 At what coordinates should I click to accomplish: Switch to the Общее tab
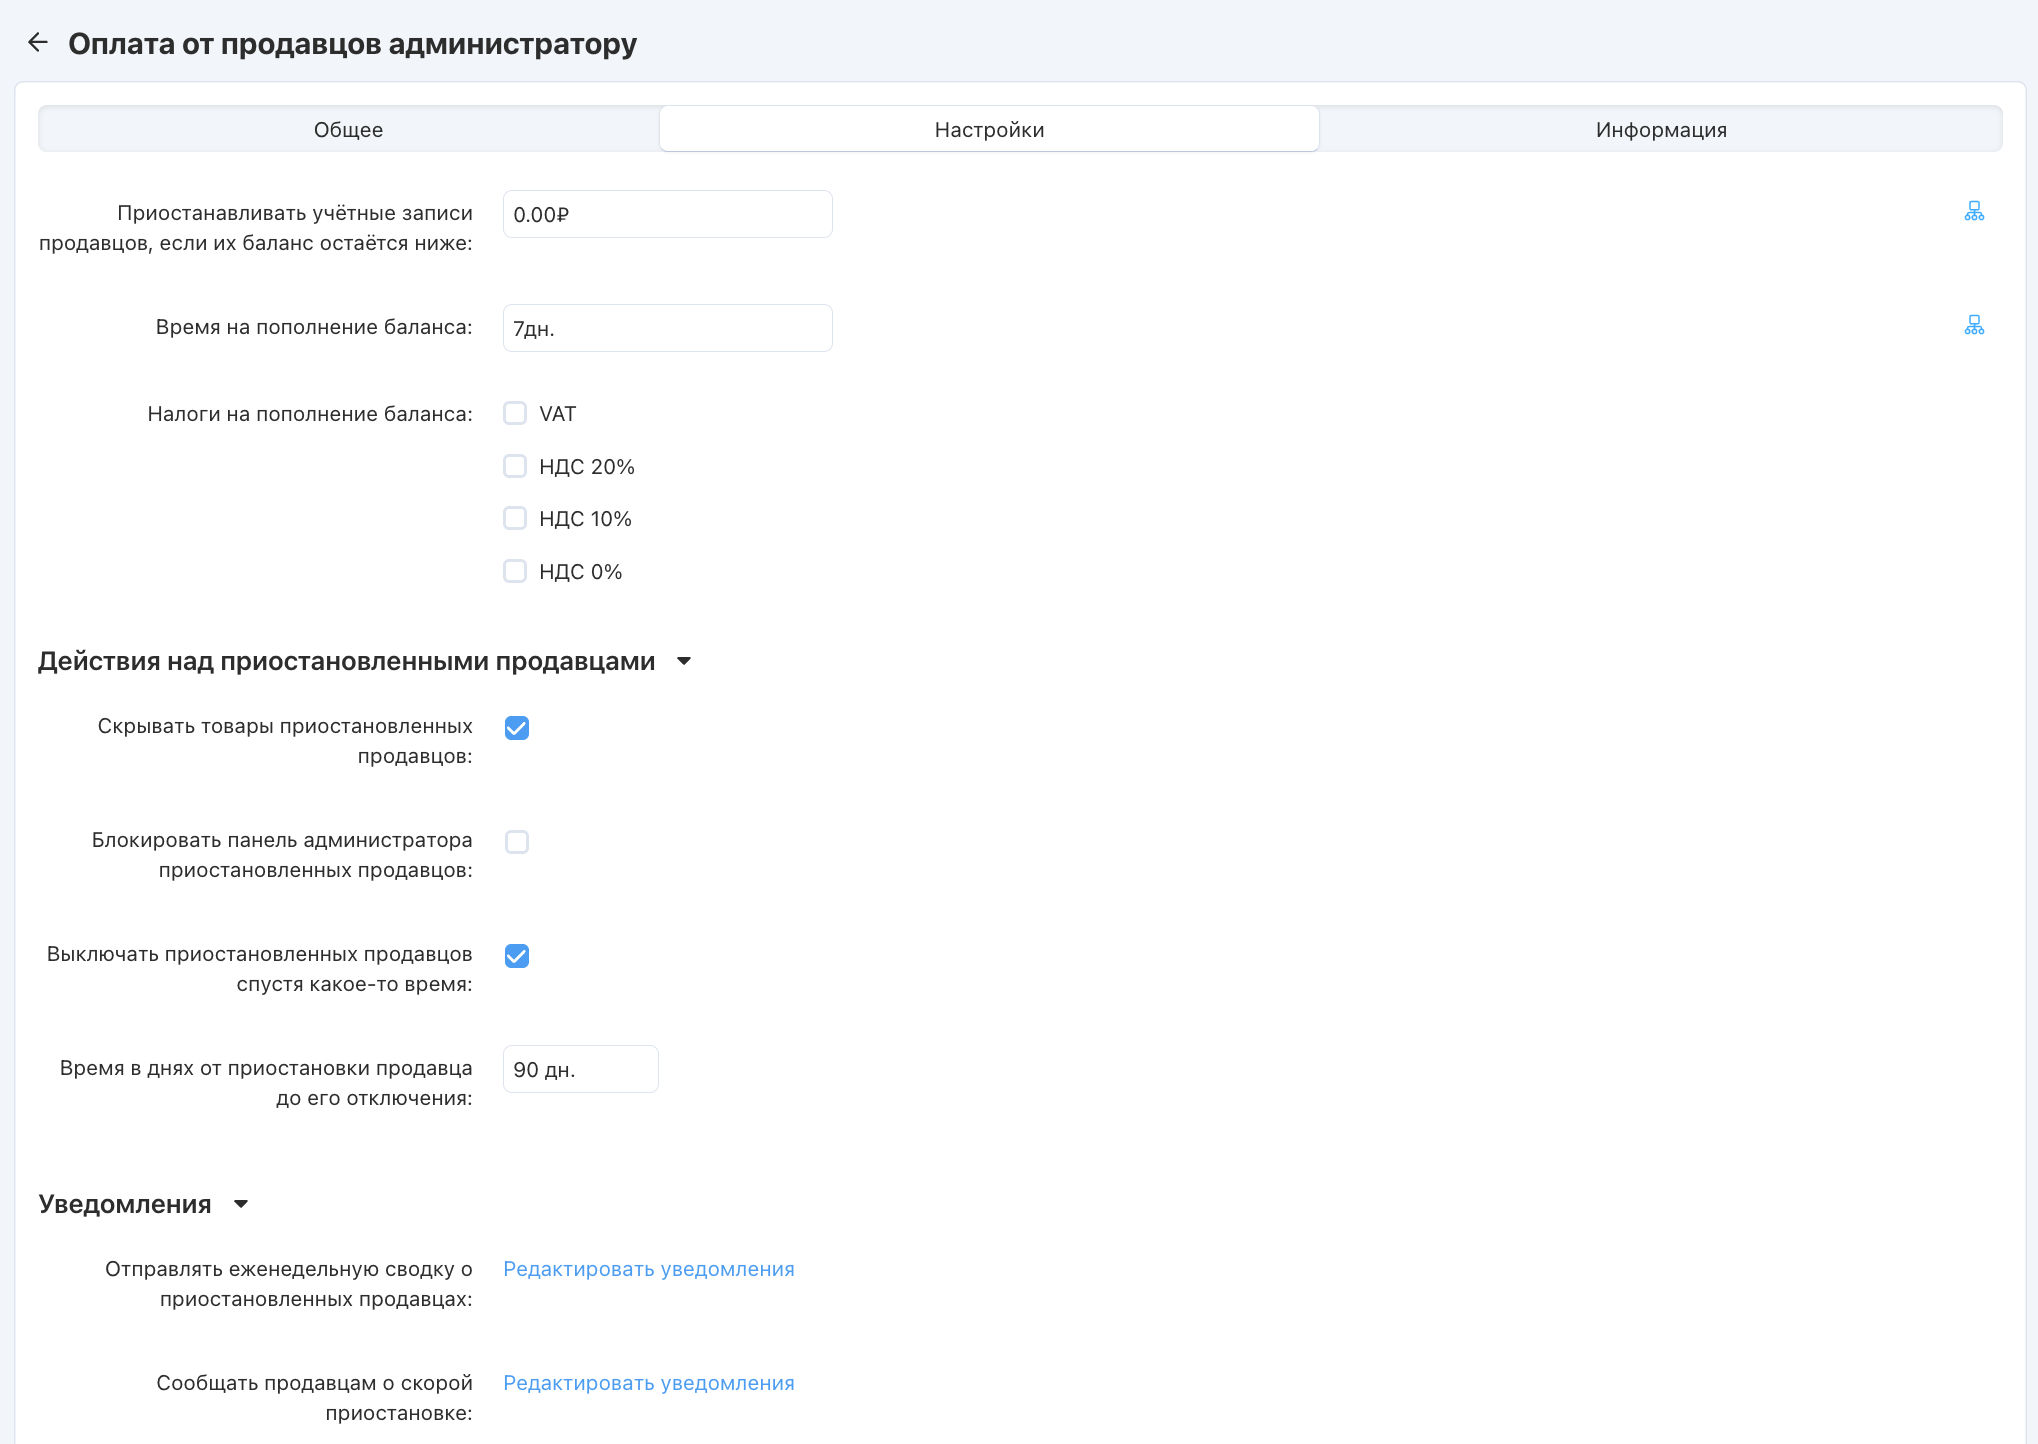[348, 130]
